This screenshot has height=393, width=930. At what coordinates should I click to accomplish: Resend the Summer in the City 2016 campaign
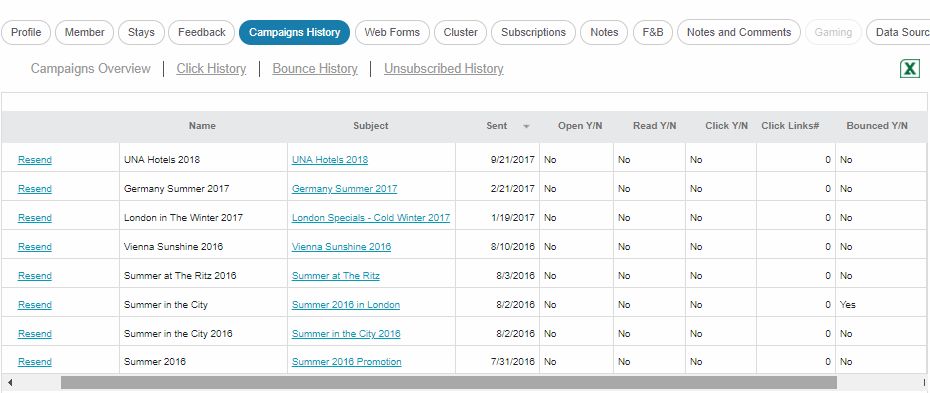click(x=34, y=334)
